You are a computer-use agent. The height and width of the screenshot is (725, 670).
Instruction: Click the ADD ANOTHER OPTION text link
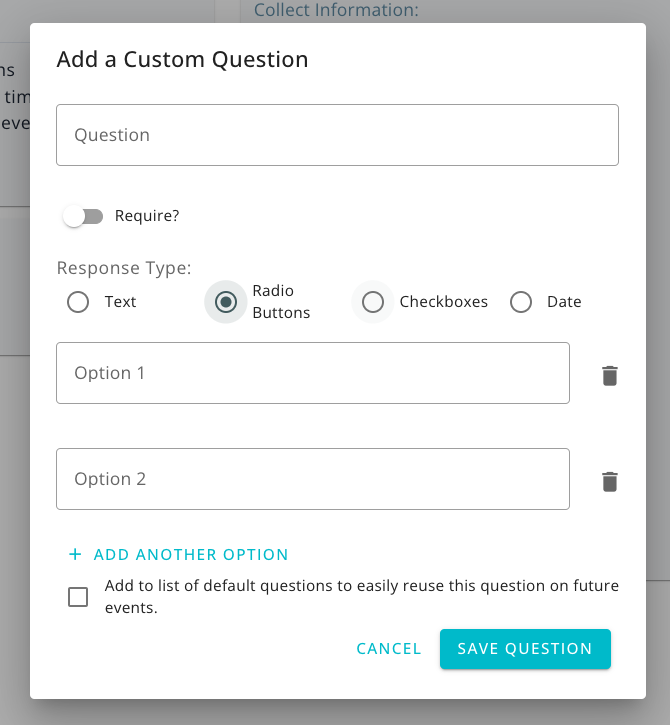(x=191, y=554)
